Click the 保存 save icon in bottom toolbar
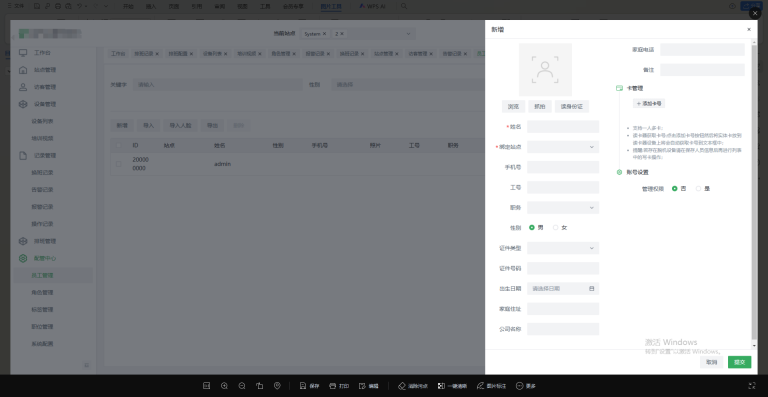 coord(303,386)
